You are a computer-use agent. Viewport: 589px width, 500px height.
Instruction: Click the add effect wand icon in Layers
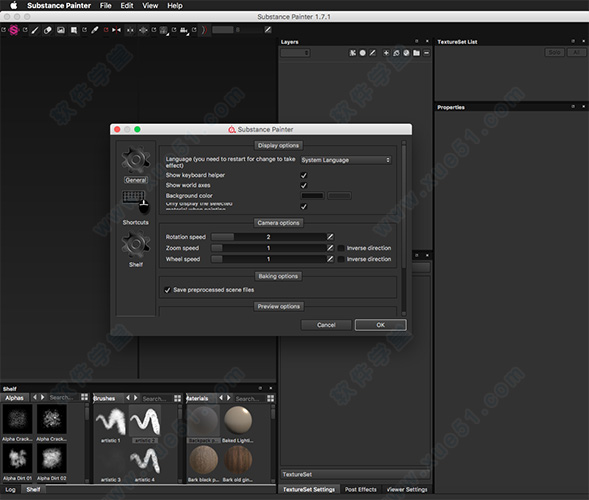[x=352, y=53]
